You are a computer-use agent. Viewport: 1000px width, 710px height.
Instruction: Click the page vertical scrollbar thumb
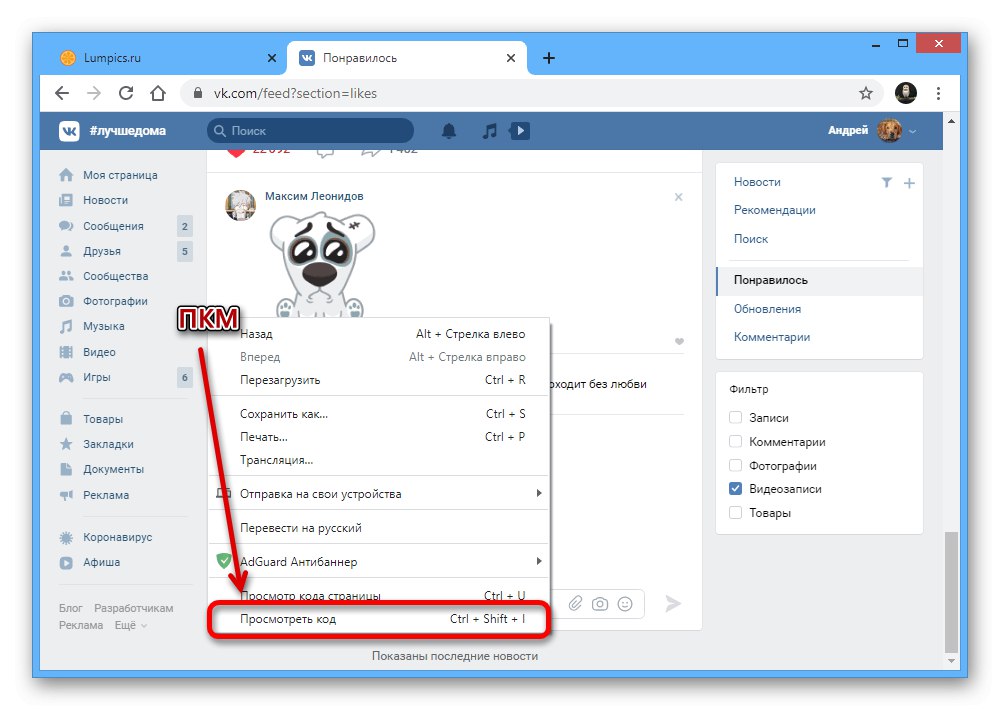pos(951,592)
